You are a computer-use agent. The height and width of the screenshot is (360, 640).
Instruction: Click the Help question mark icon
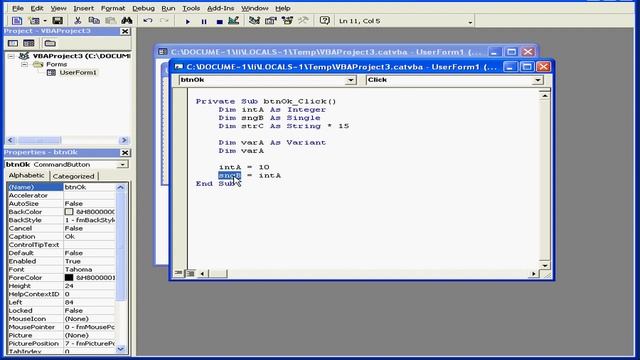coord(324,20)
